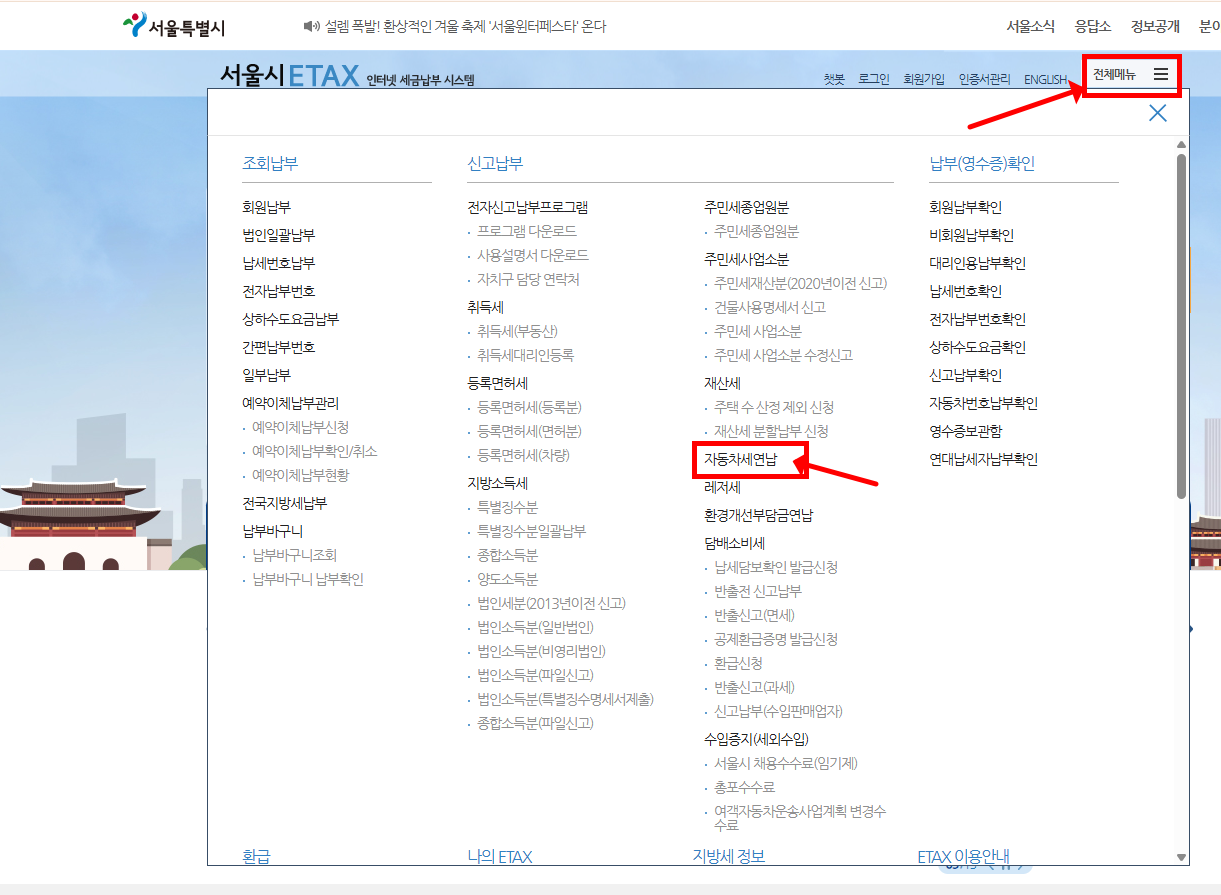
Task: Open the 응답소 top menu
Action: tap(1092, 27)
